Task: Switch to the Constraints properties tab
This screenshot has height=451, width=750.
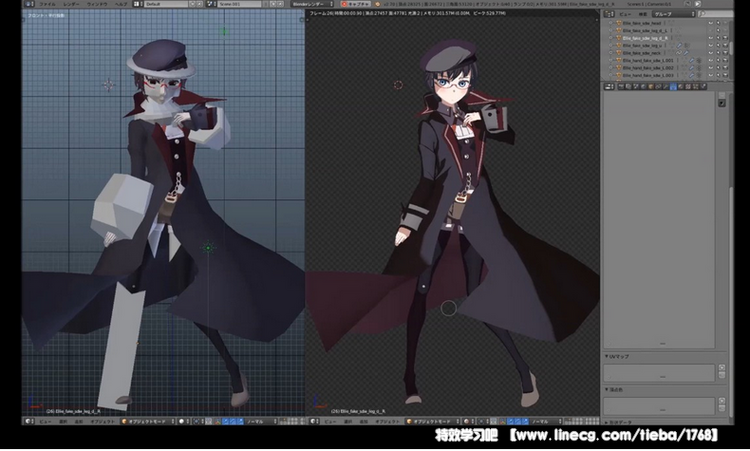Action: (658, 87)
